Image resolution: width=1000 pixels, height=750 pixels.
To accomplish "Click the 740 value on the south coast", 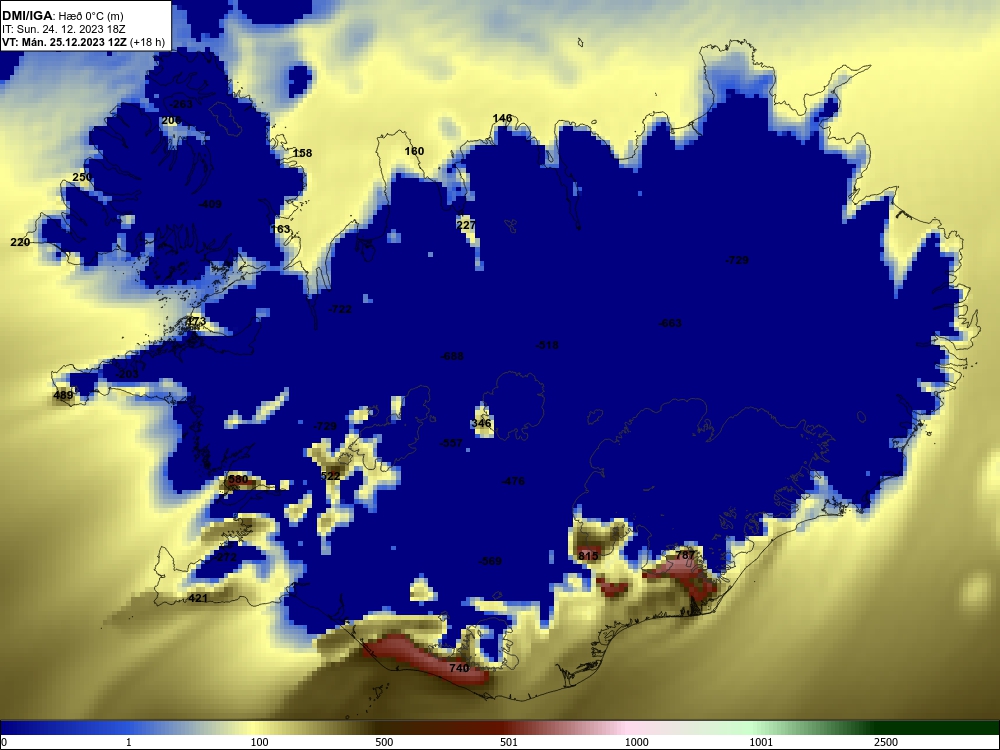I will click(459, 668).
